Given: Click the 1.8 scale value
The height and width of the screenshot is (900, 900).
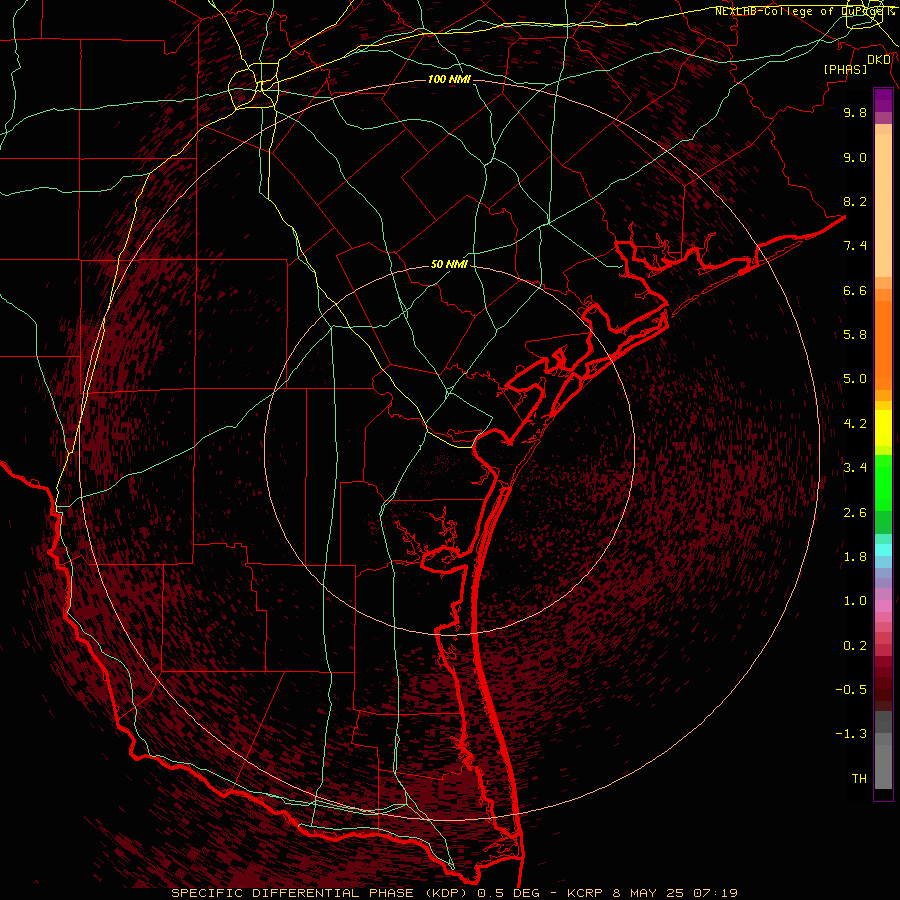Looking at the screenshot, I should click(855, 557).
